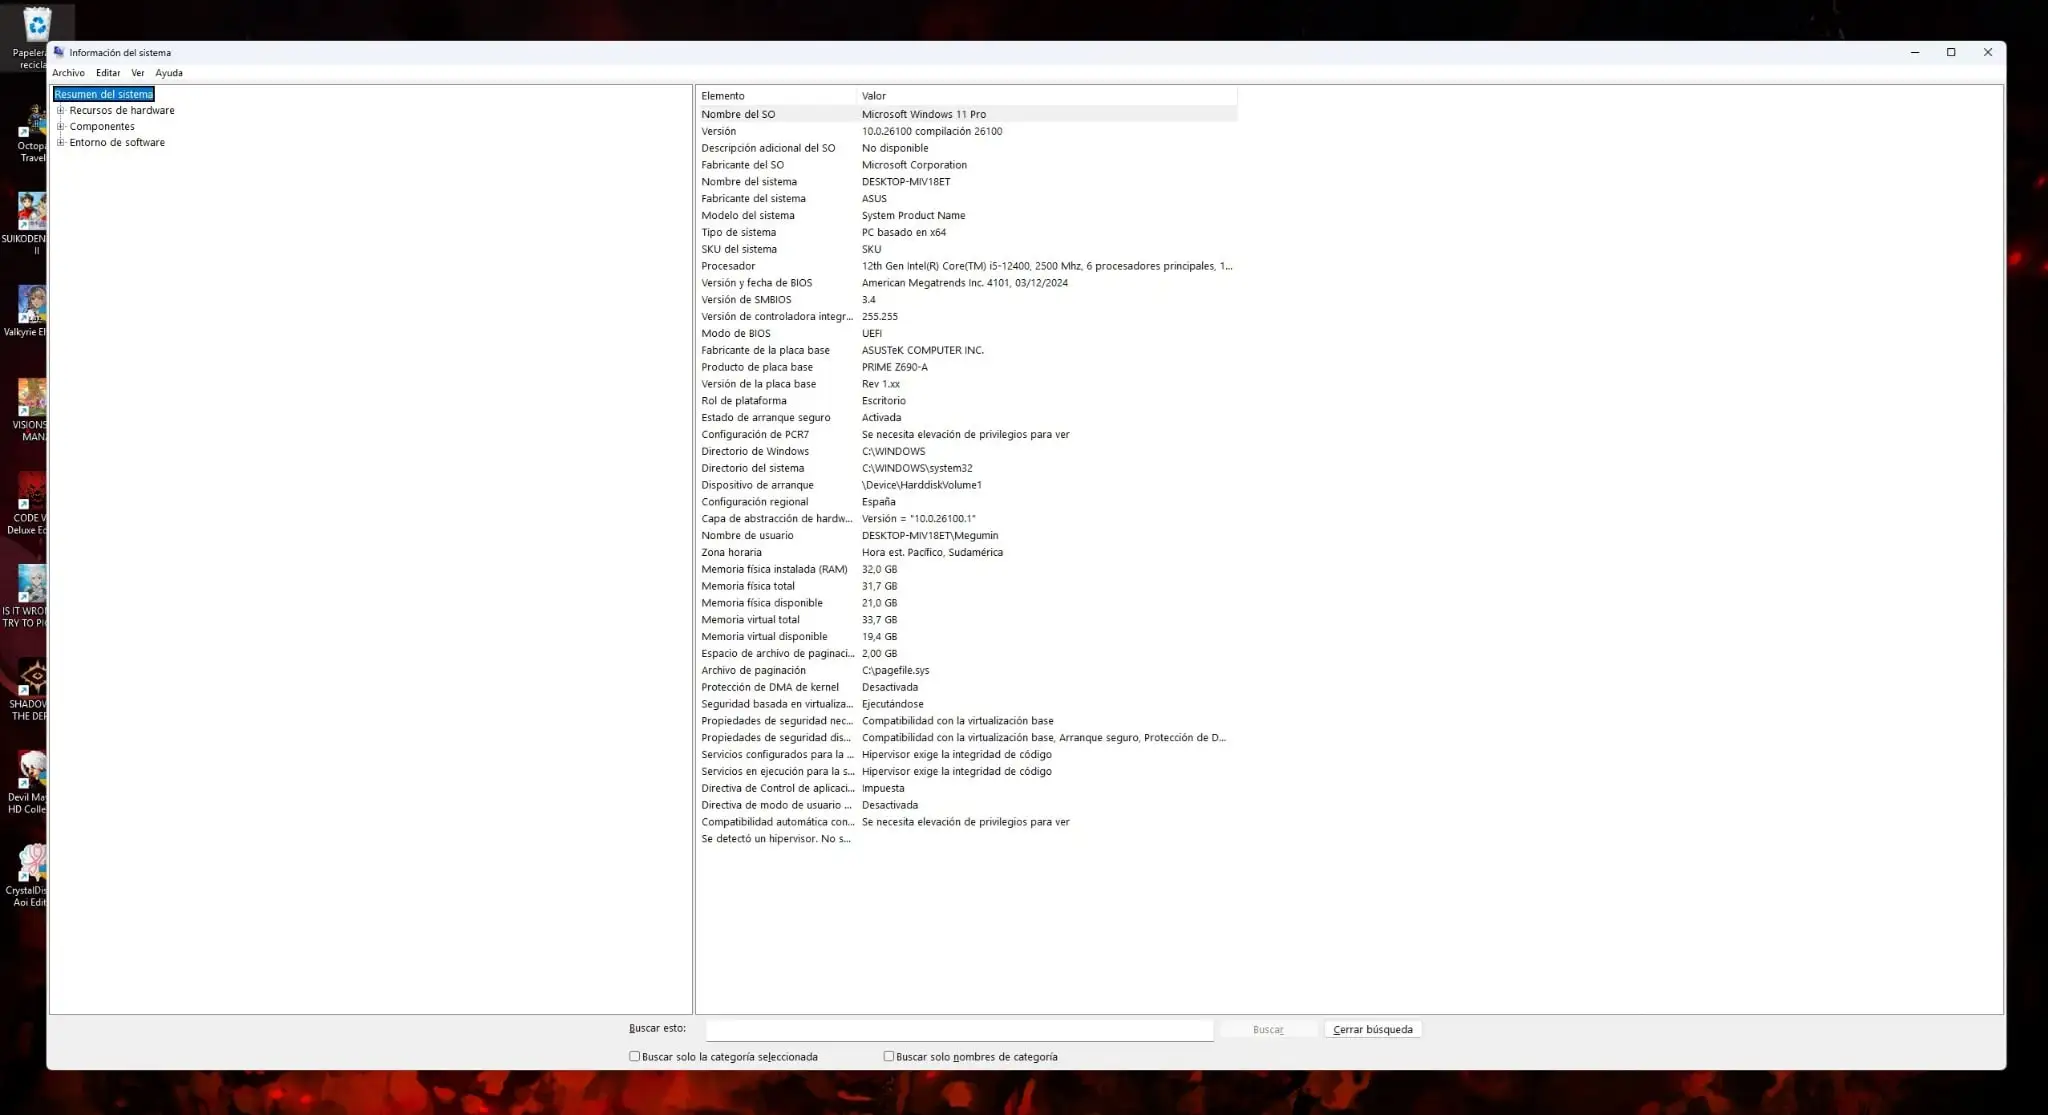This screenshot has width=2048, height=1115.
Task: Open the Archivo menu
Action: [68, 73]
